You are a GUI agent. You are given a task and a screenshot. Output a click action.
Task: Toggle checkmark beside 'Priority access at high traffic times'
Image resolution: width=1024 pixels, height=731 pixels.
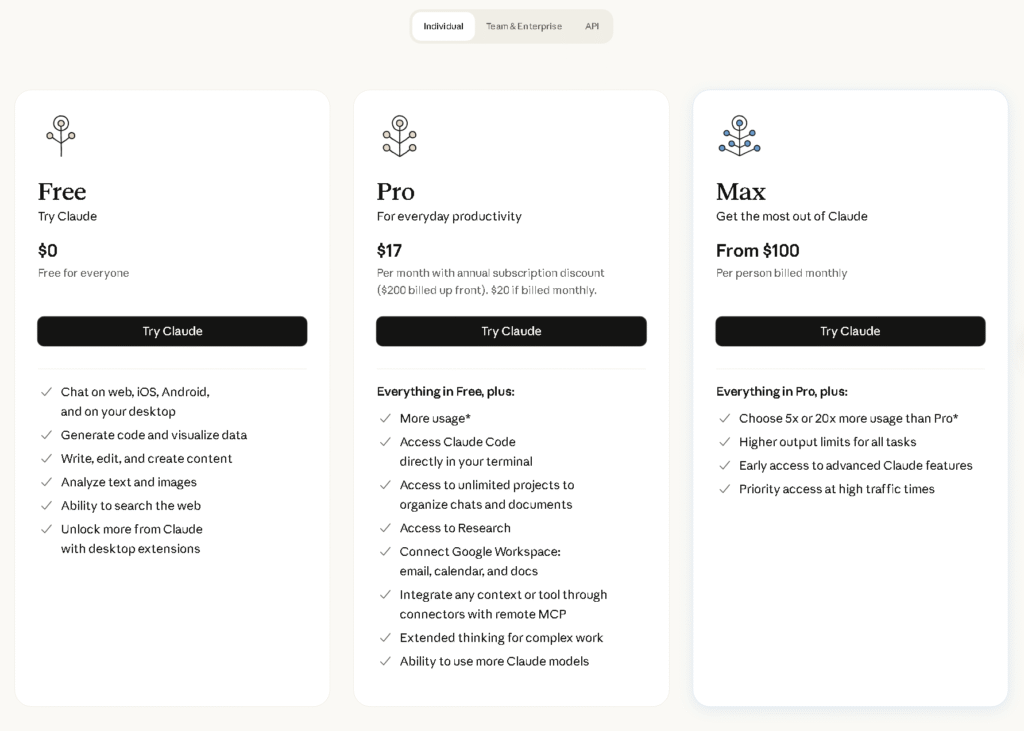point(725,489)
